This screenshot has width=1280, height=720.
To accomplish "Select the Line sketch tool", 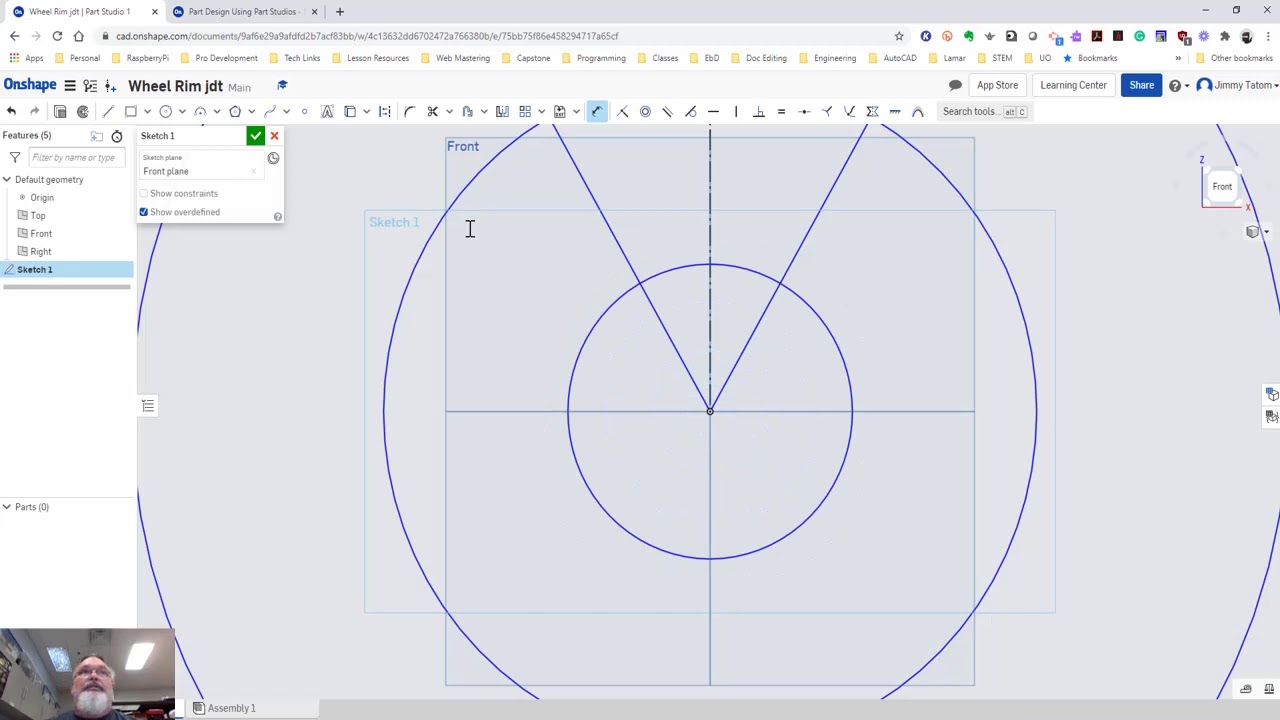I will (108, 111).
